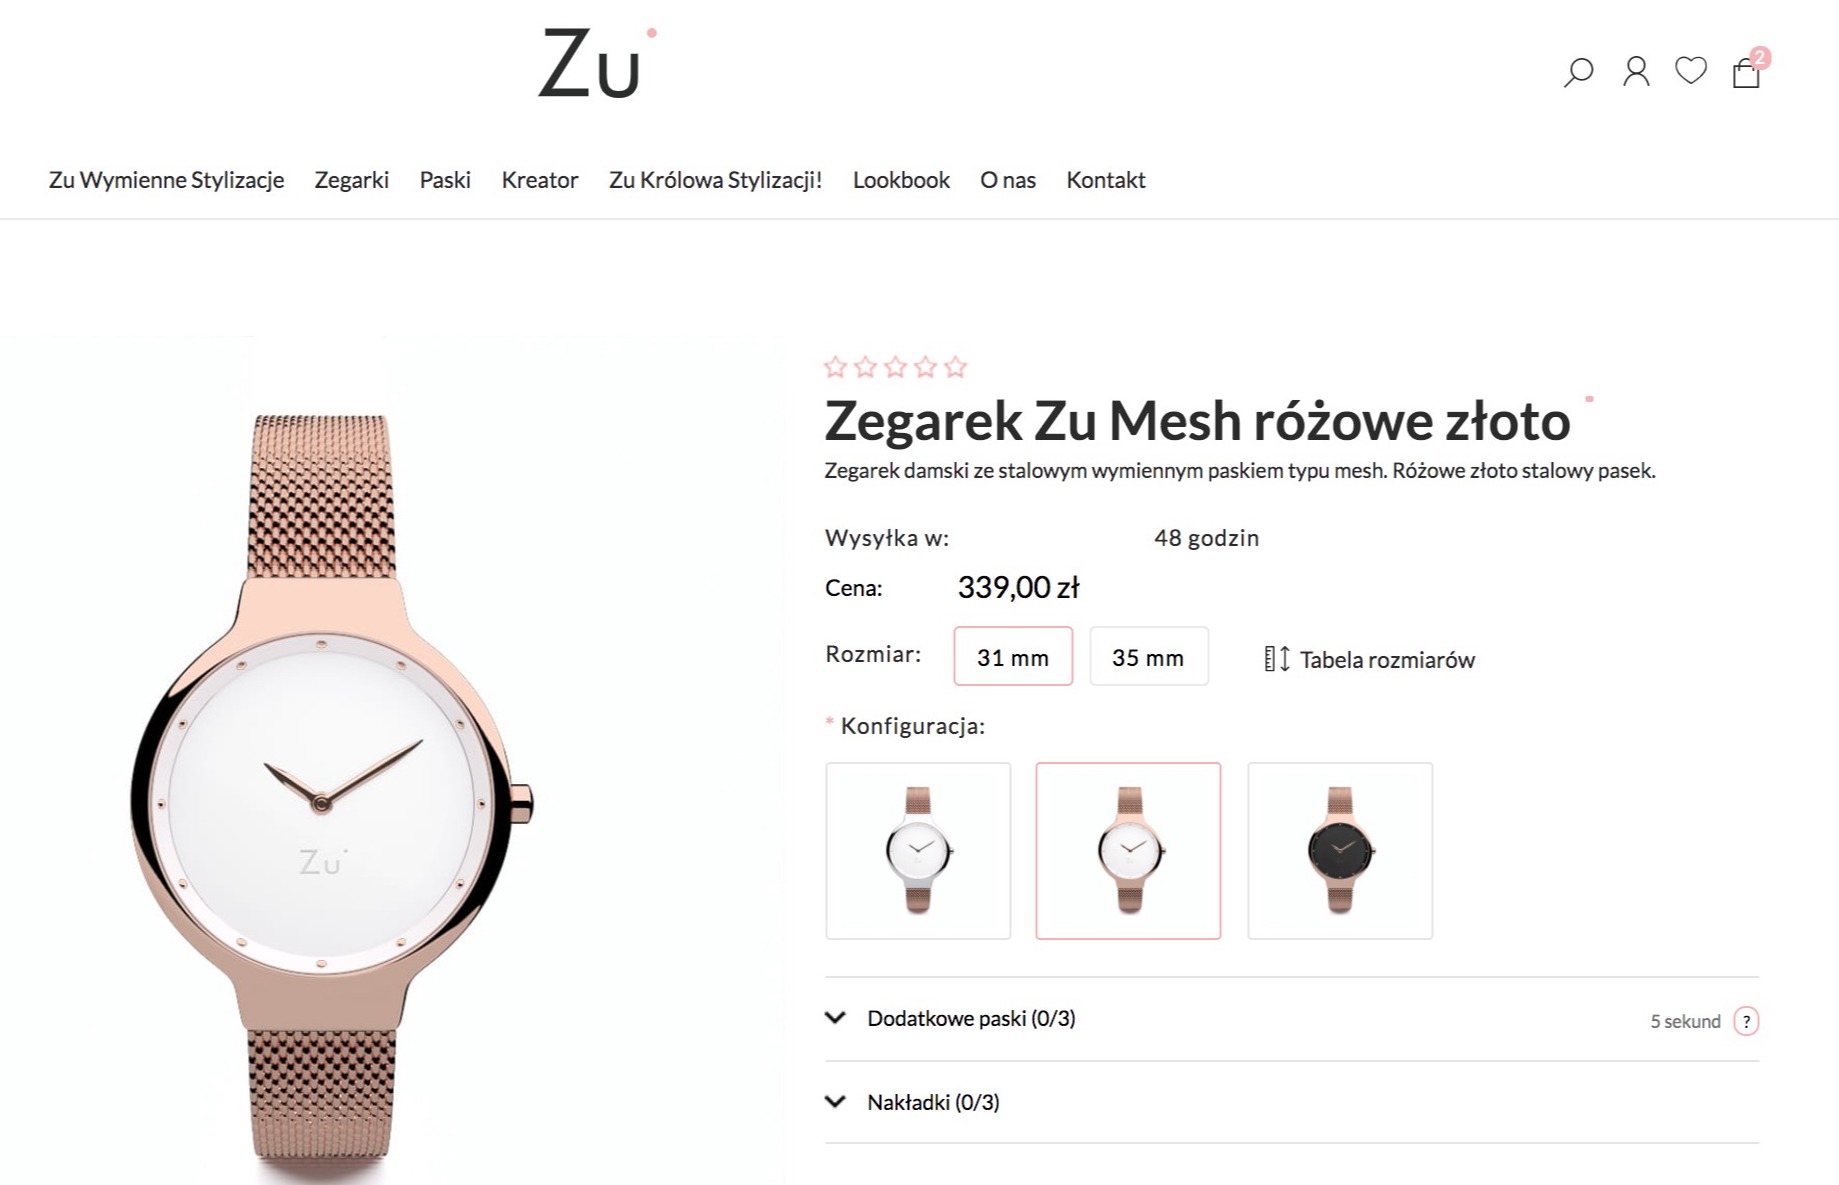Choose the black dial watch configuration
Image resolution: width=1839 pixels, height=1185 pixels.
(1340, 851)
